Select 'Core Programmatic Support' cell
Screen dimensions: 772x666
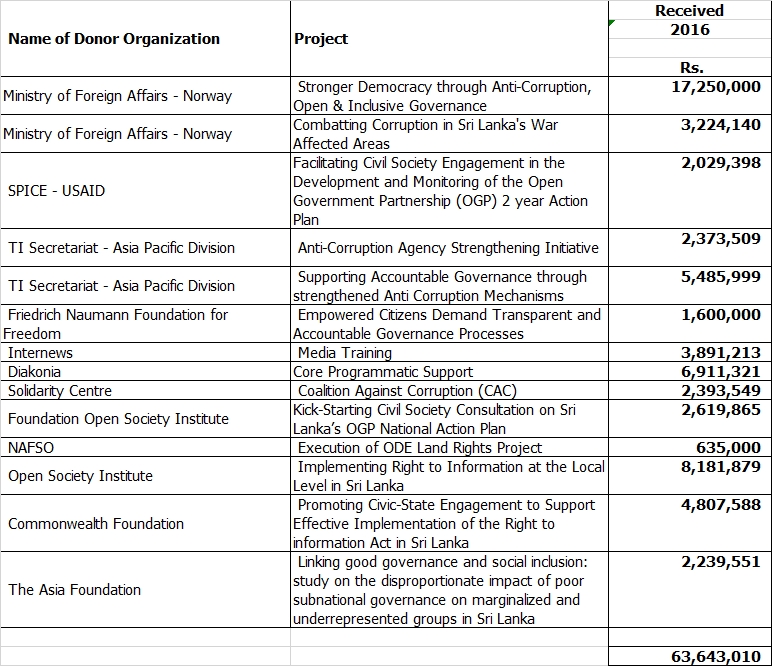pyautogui.click(x=449, y=371)
